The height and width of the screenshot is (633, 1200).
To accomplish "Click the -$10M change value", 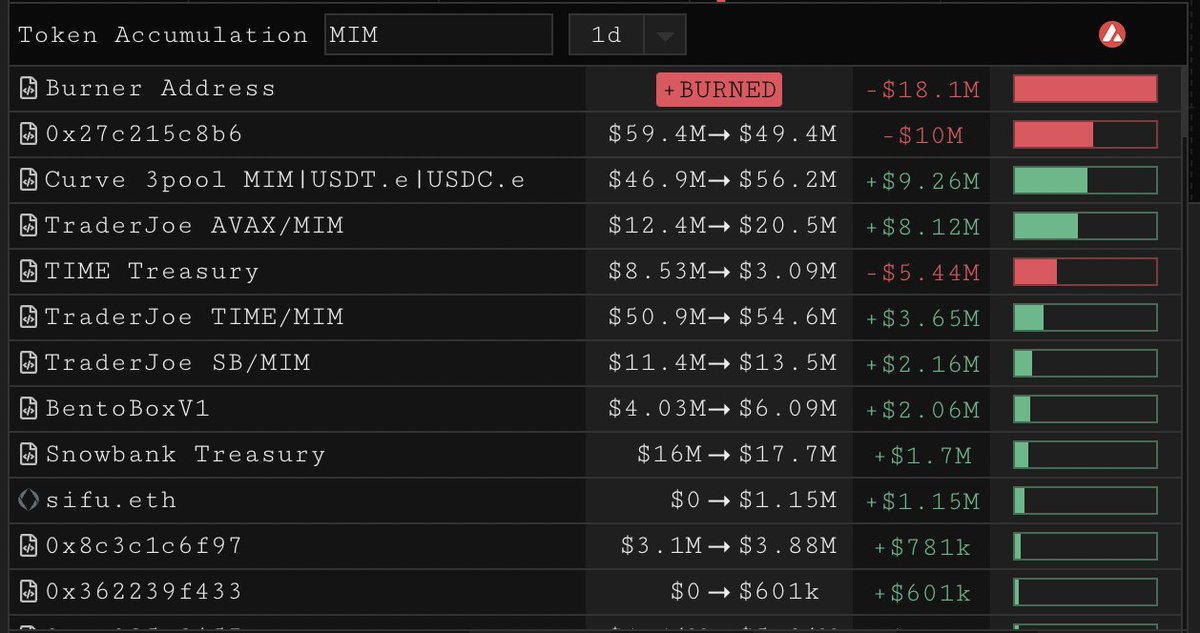I will (x=922, y=135).
